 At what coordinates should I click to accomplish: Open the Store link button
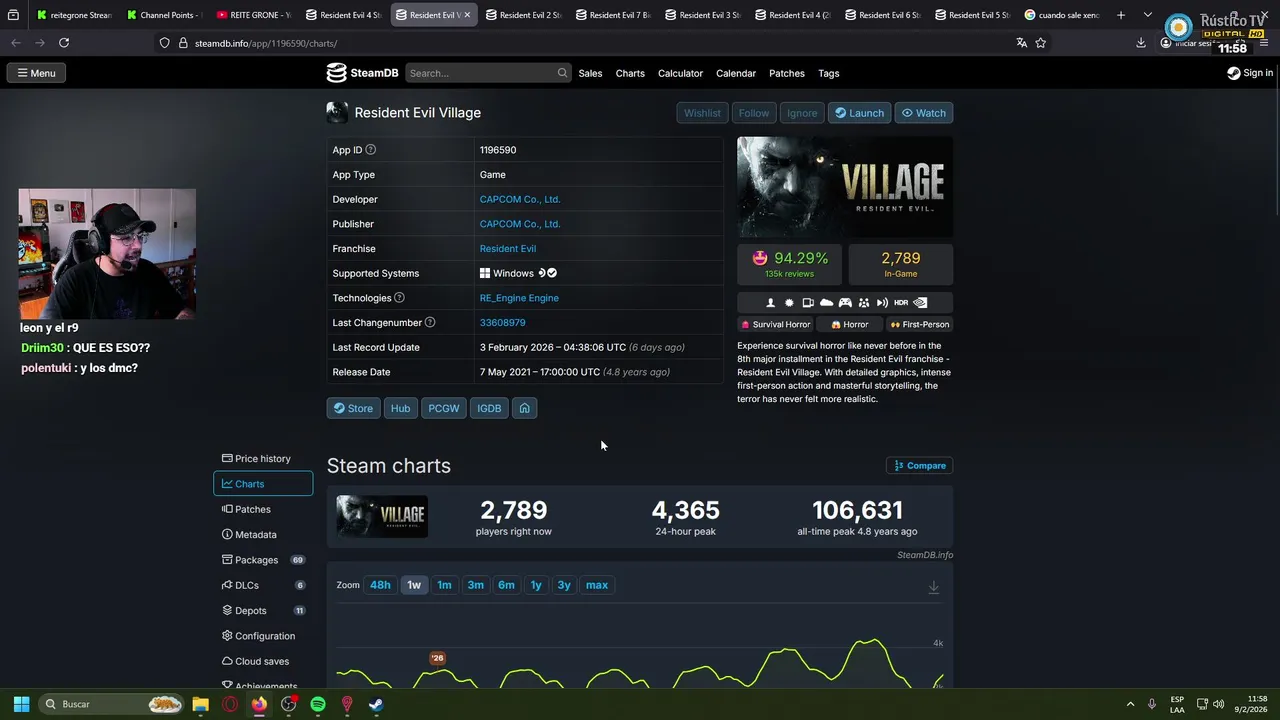coord(353,408)
